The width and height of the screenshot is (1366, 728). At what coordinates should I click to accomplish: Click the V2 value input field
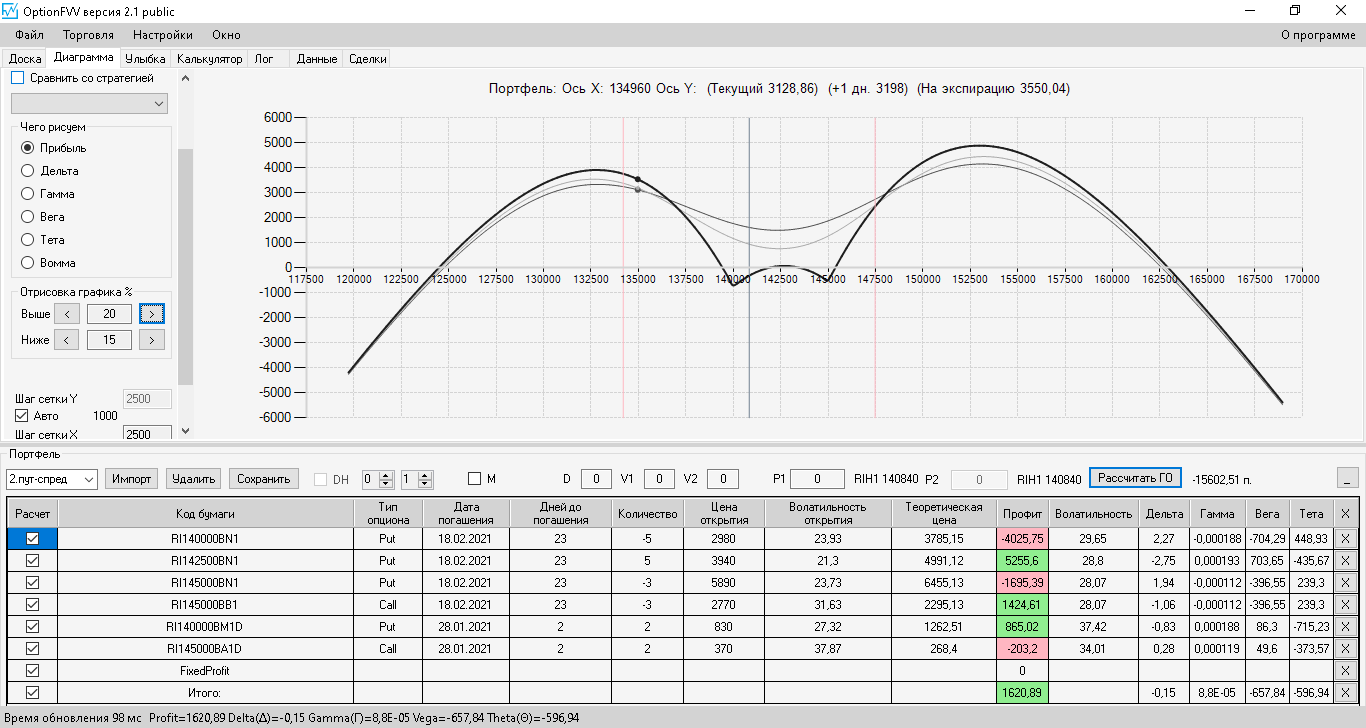(723, 479)
